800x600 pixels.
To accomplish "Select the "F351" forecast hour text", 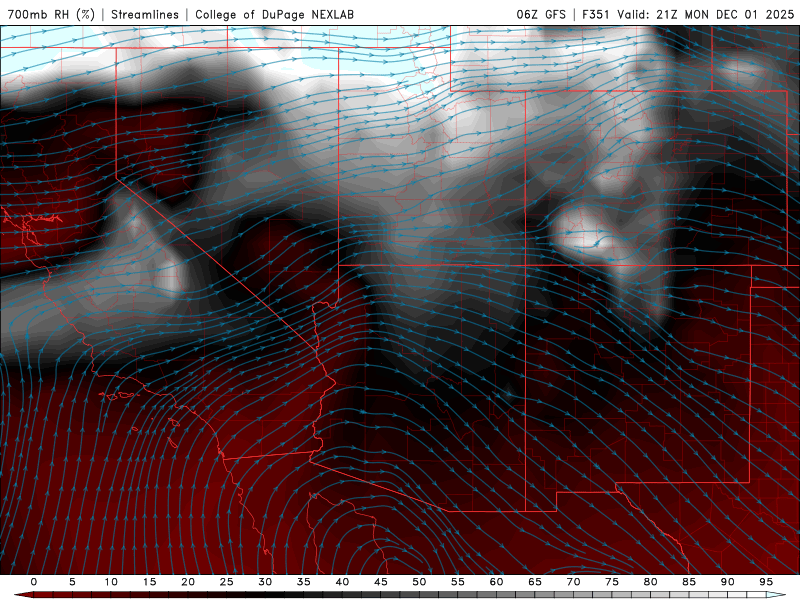I will pos(596,14).
